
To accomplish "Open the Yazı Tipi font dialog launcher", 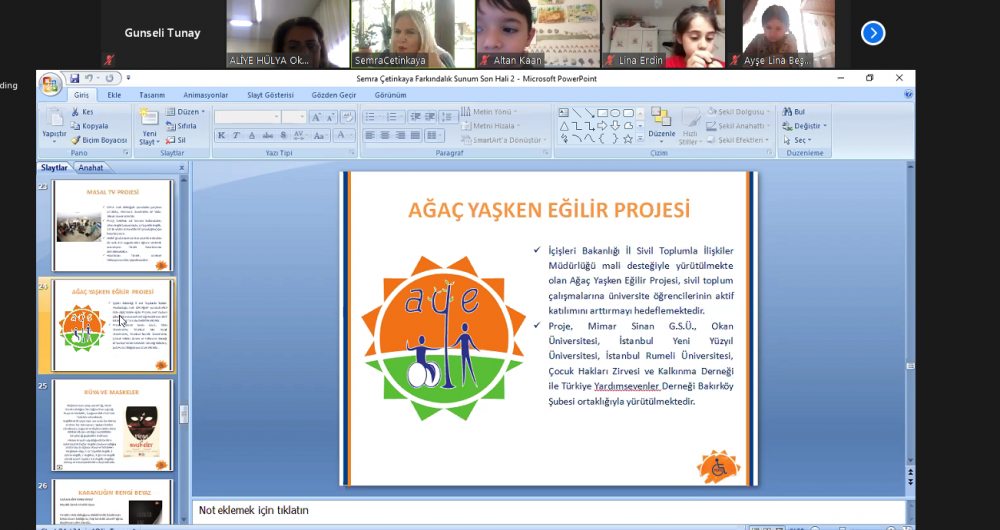I will (351, 153).
